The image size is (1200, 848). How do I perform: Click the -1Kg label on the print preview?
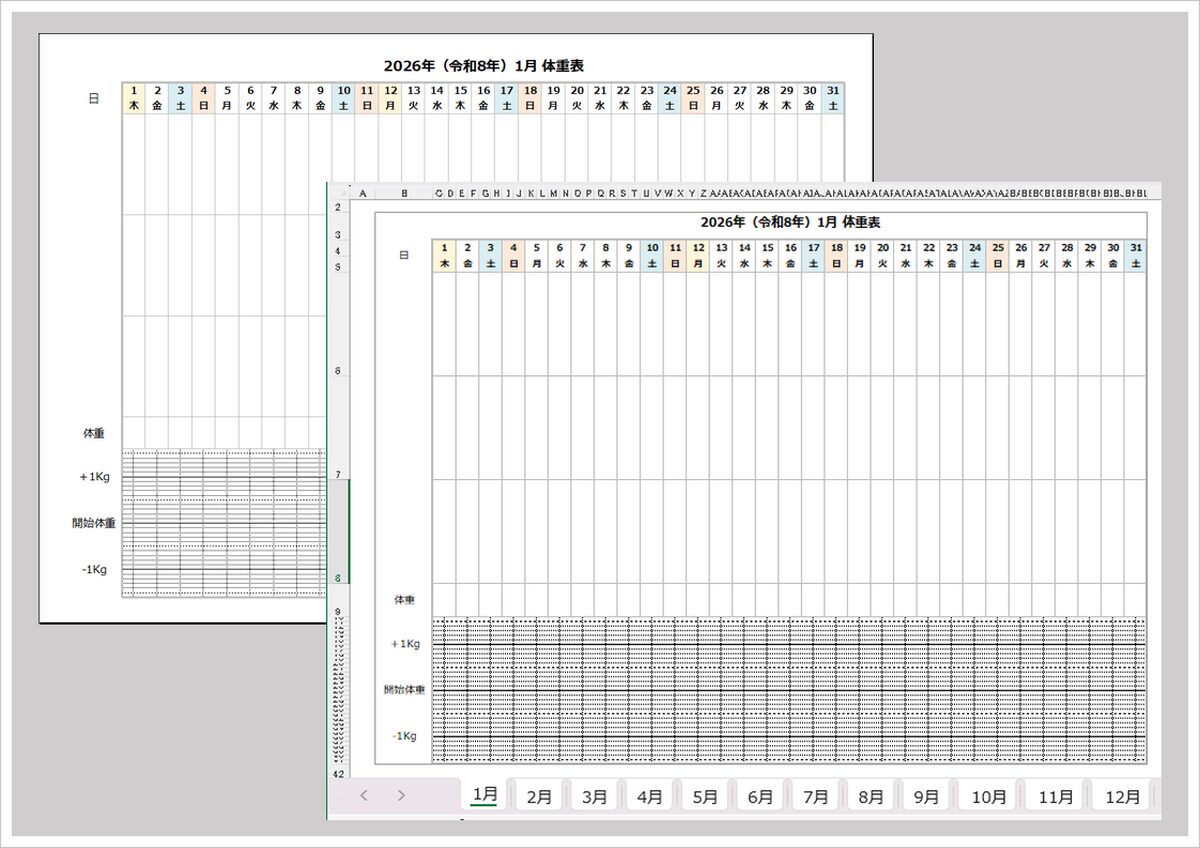coord(94,570)
